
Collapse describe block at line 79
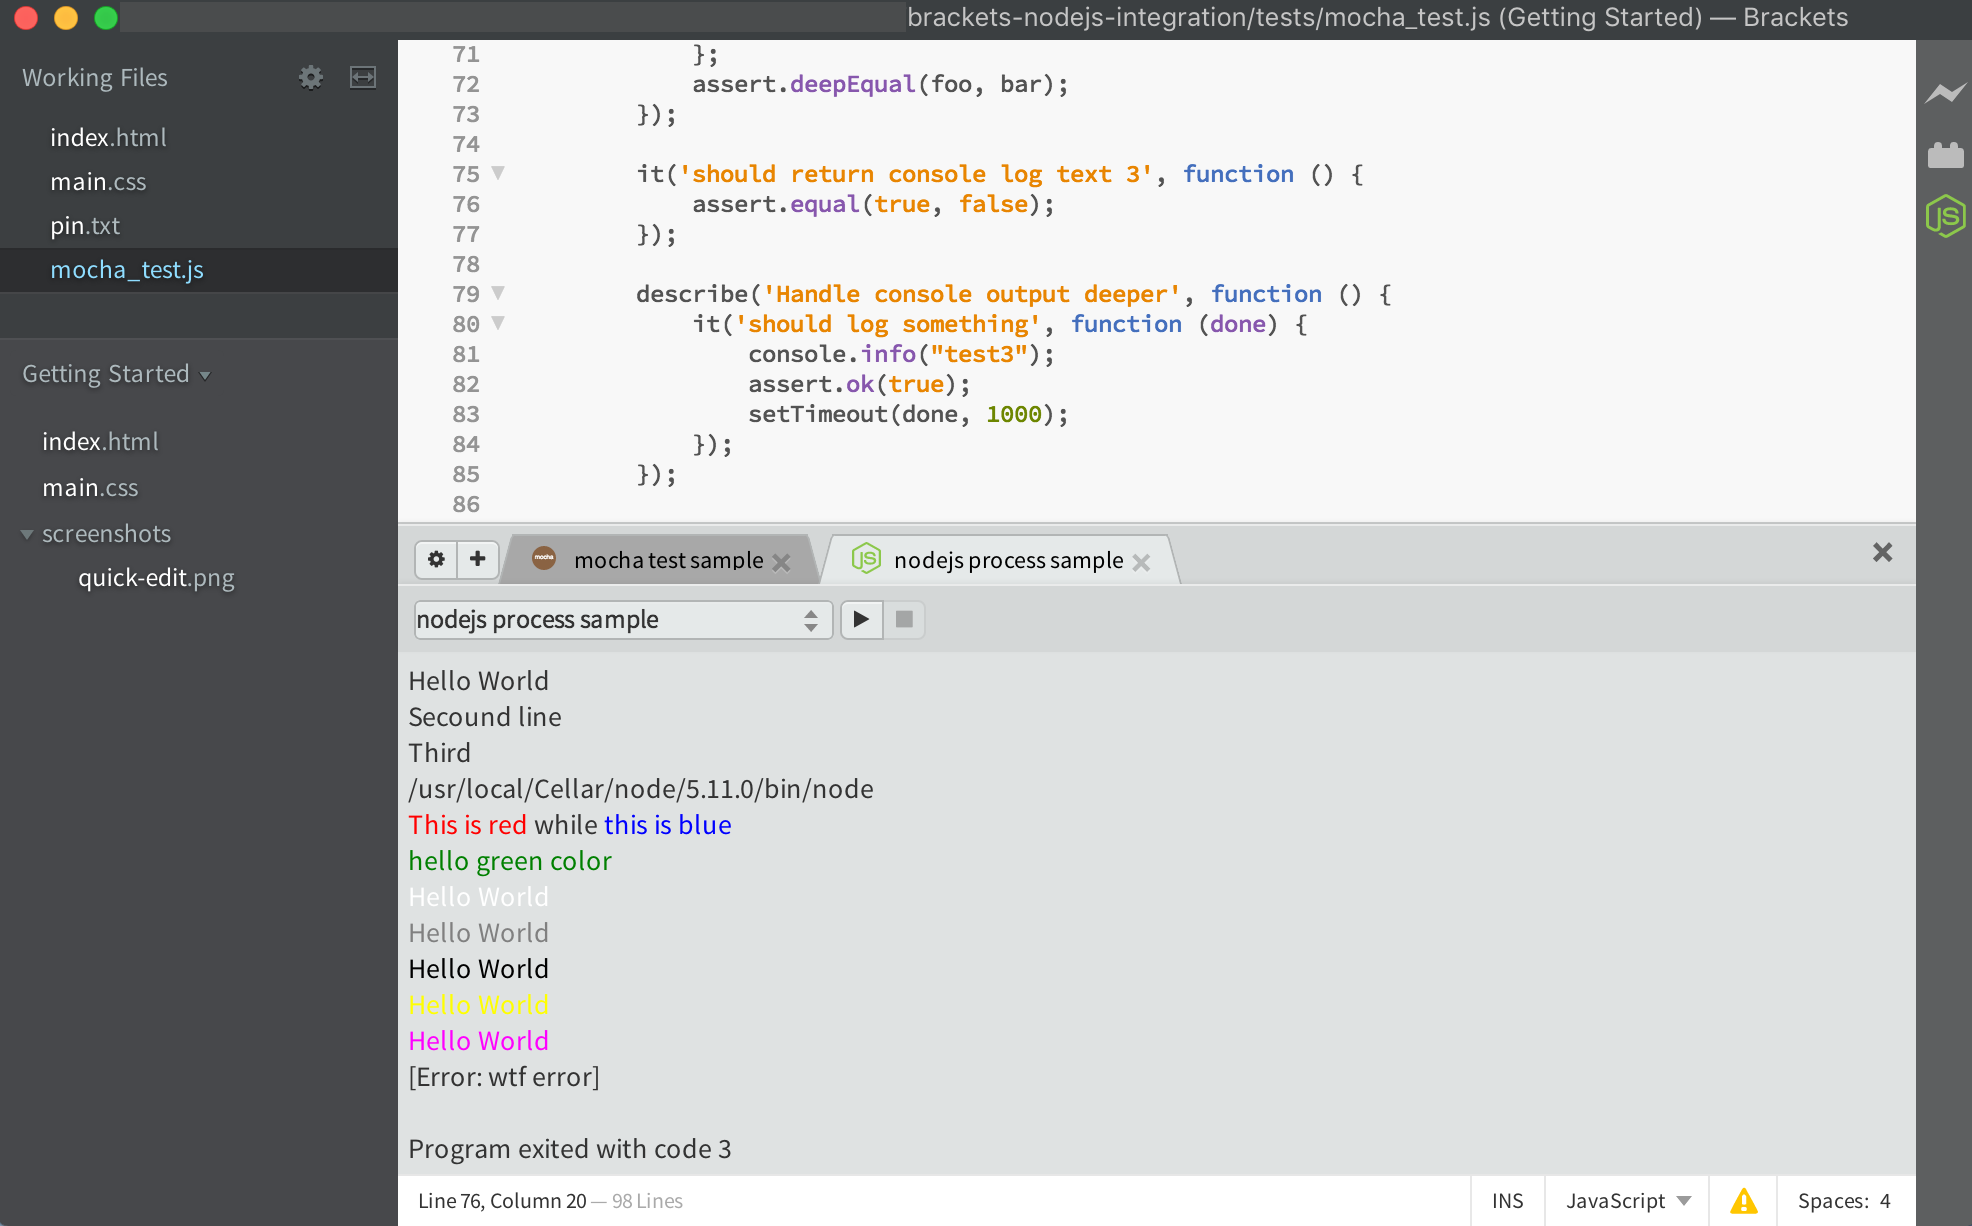tap(498, 293)
